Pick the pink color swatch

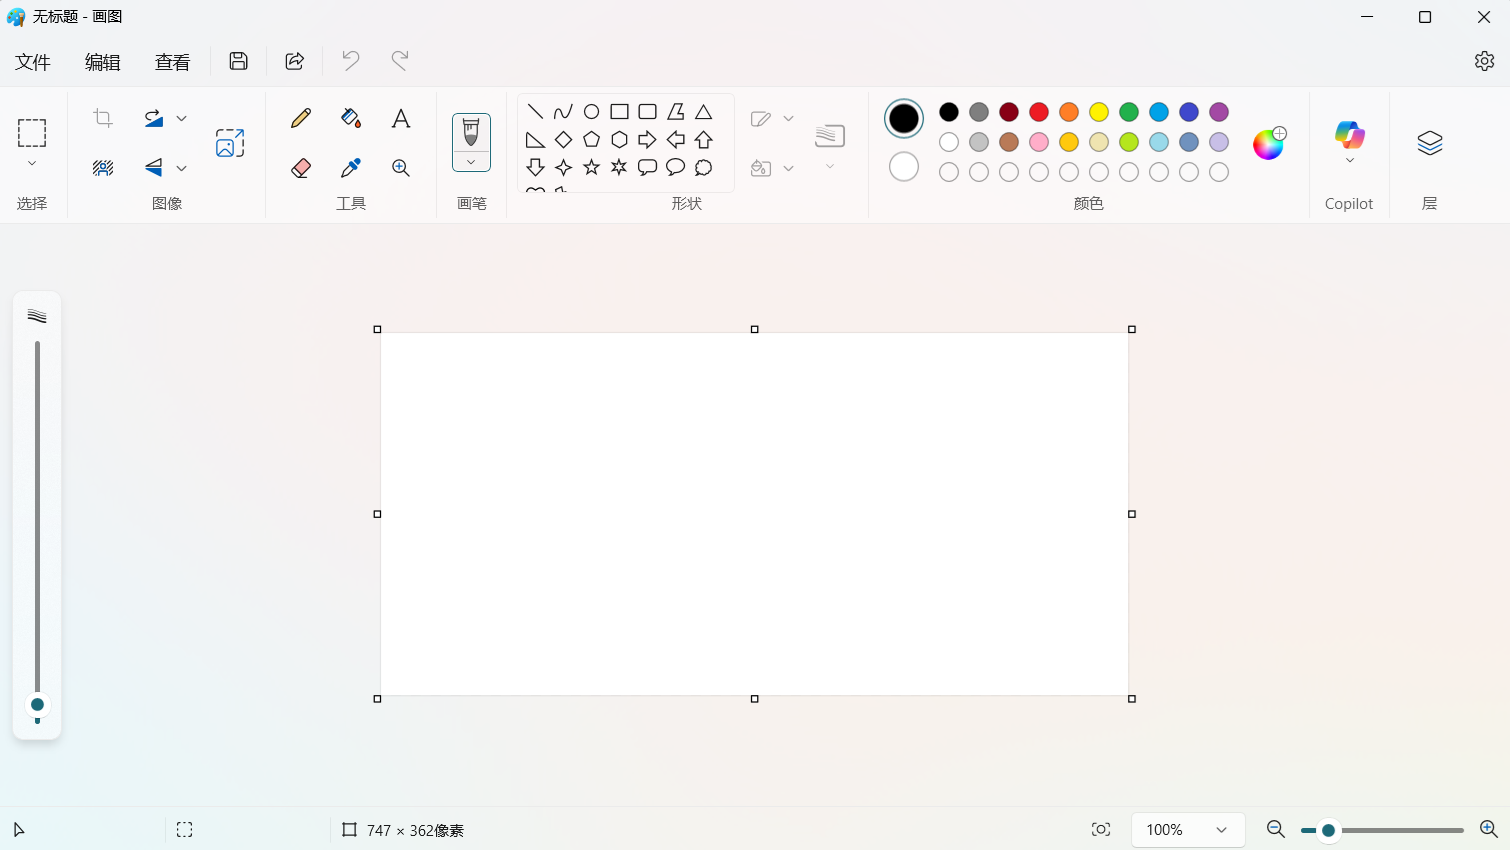(x=1039, y=142)
